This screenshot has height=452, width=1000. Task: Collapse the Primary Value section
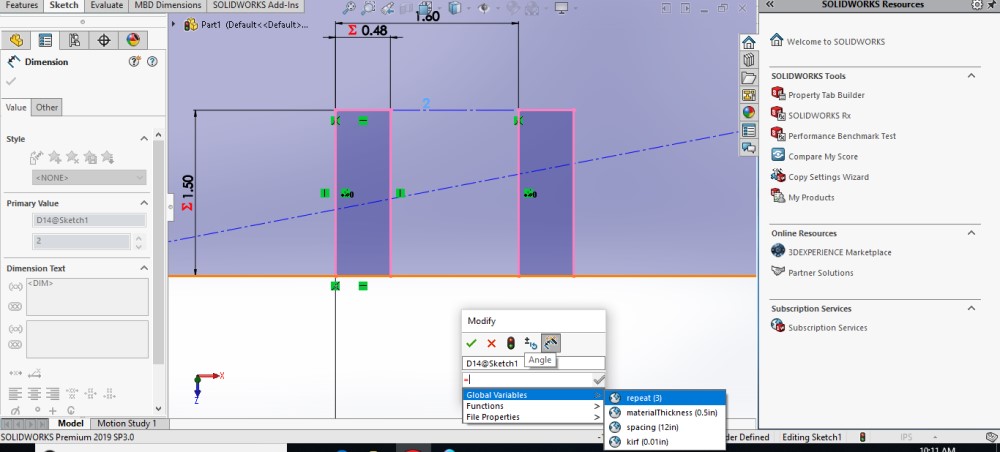point(143,203)
